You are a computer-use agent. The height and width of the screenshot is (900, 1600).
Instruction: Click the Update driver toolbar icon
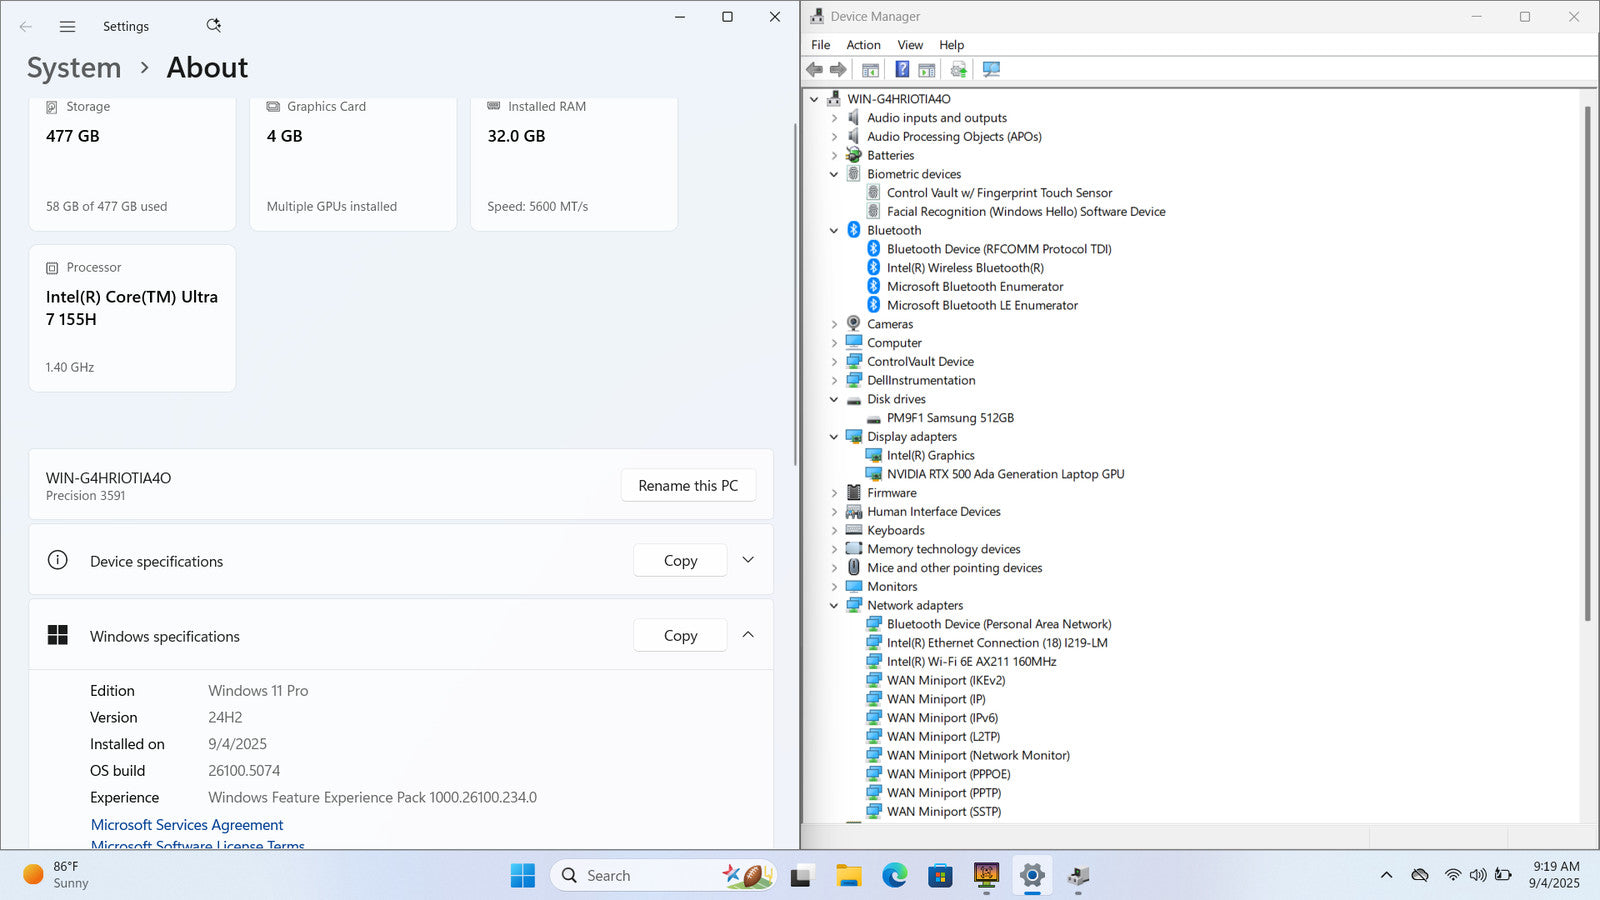click(958, 69)
